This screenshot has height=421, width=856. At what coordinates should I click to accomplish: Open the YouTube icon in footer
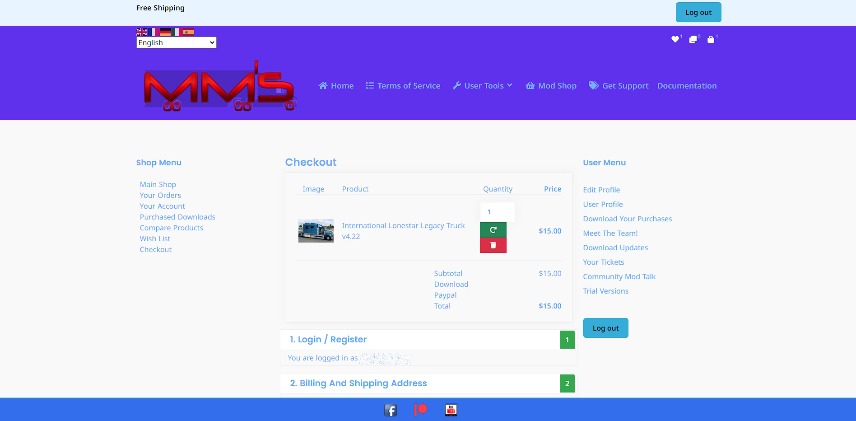(451, 410)
